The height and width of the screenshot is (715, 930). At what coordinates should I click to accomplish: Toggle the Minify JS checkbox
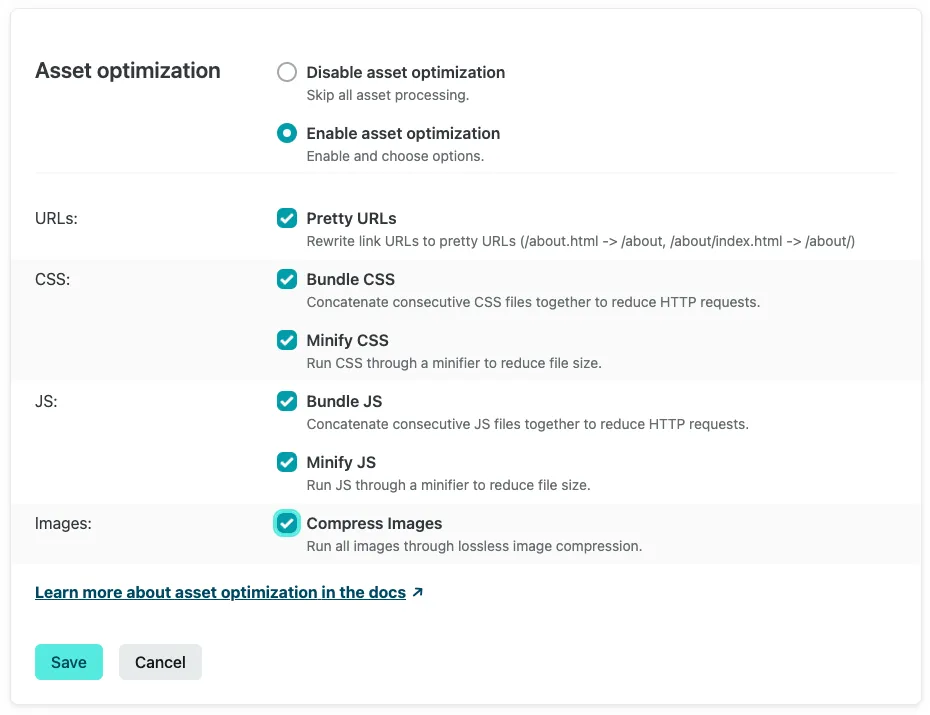(x=287, y=462)
